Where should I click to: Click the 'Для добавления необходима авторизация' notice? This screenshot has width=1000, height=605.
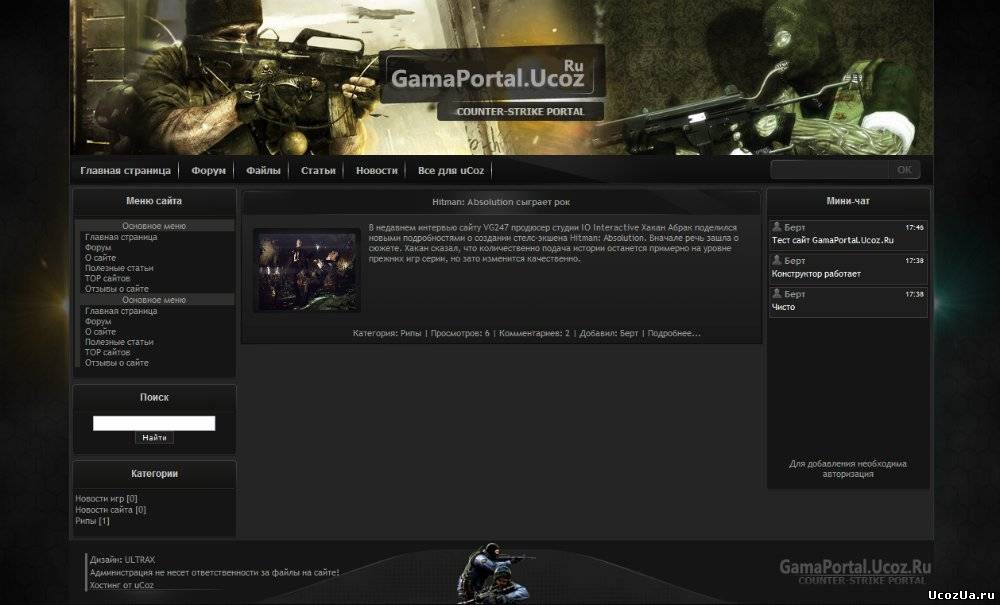848,469
